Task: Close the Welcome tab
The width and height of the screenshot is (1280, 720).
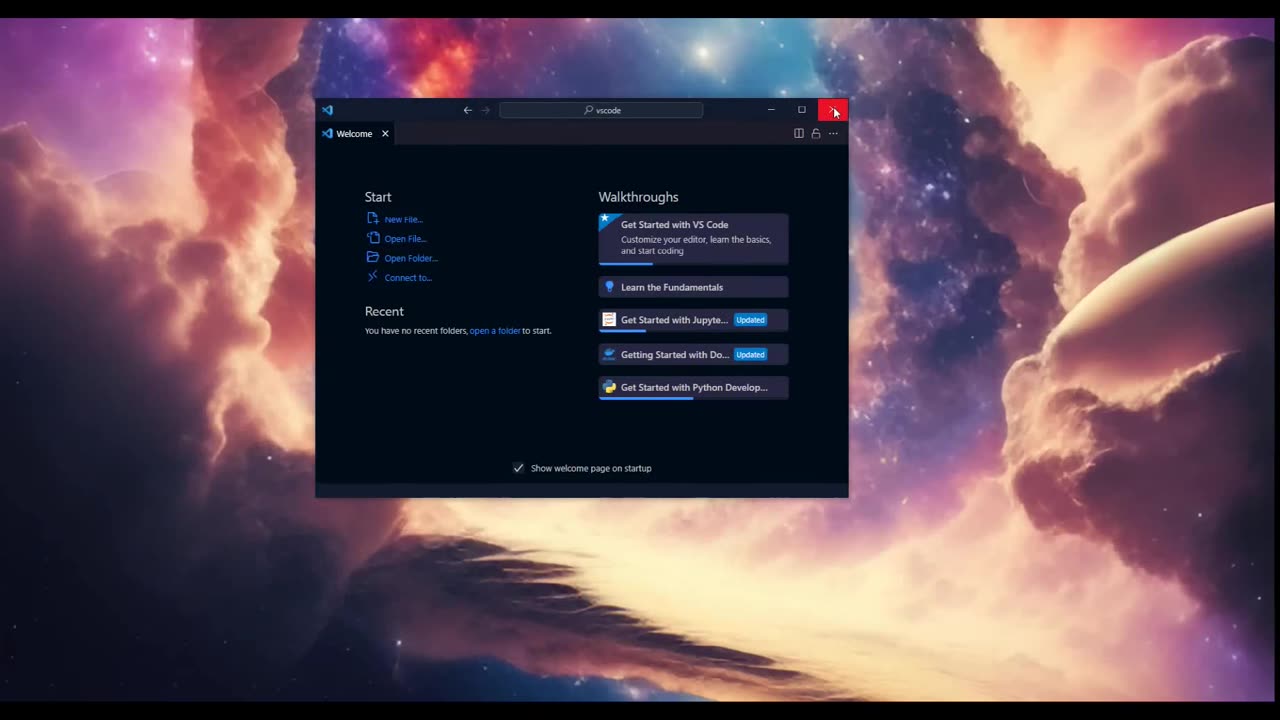Action: click(385, 133)
